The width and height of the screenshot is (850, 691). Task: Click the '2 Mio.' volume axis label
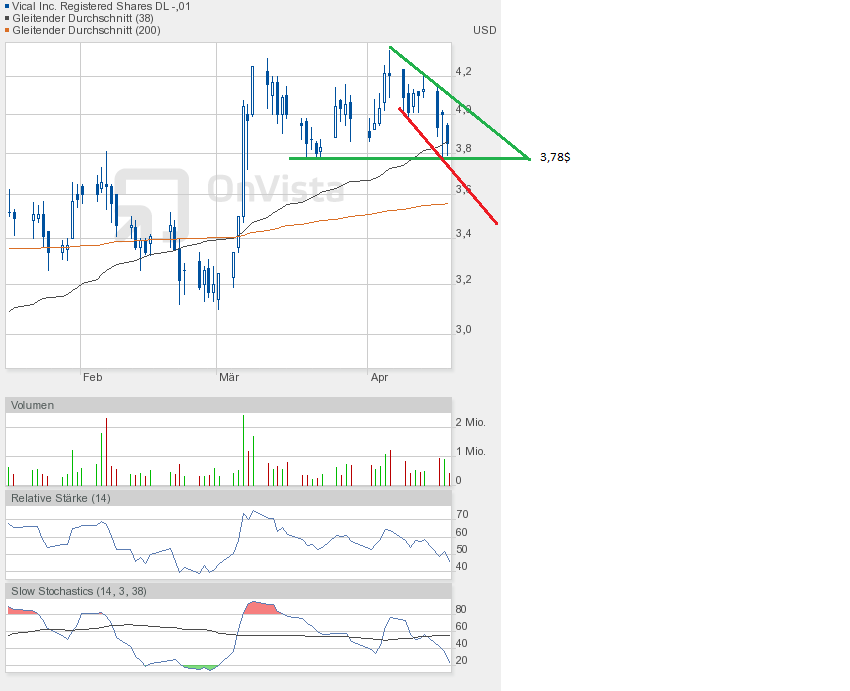coord(471,422)
